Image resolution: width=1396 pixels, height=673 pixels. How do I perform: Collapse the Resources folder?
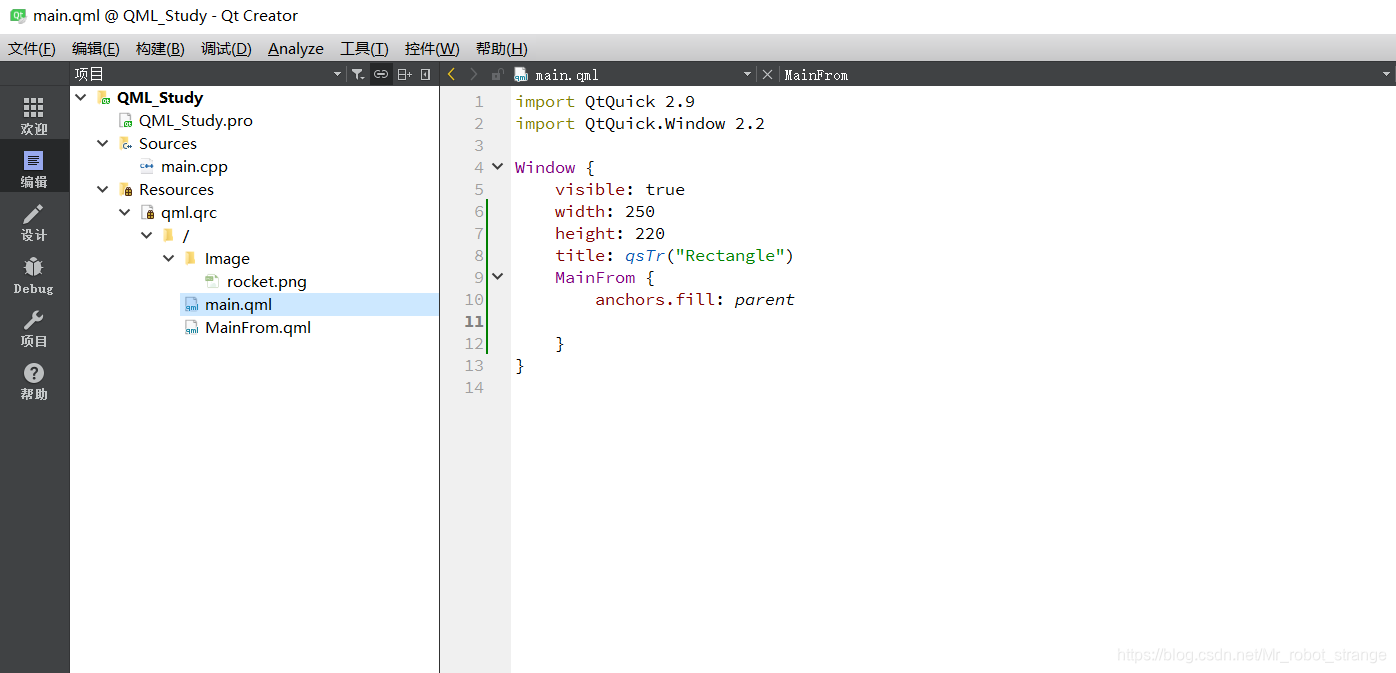coord(103,189)
